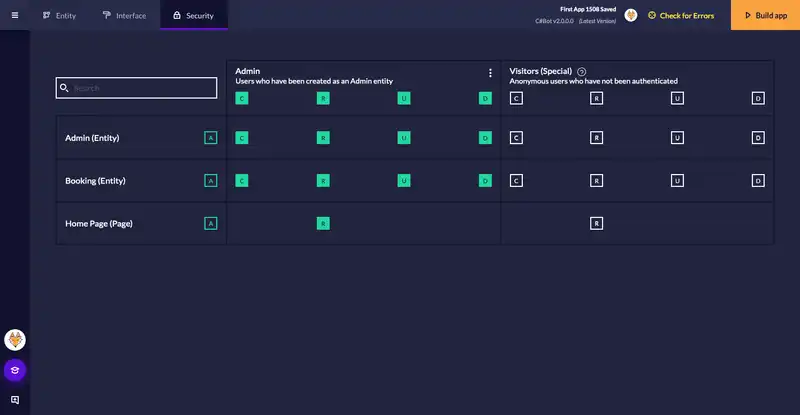The height and width of the screenshot is (415, 800).
Task: Click the search magnifier icon
Action: 65,88
